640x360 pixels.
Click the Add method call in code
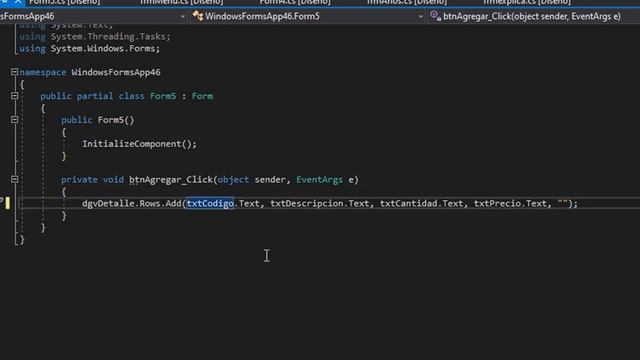tap(173, 203)
